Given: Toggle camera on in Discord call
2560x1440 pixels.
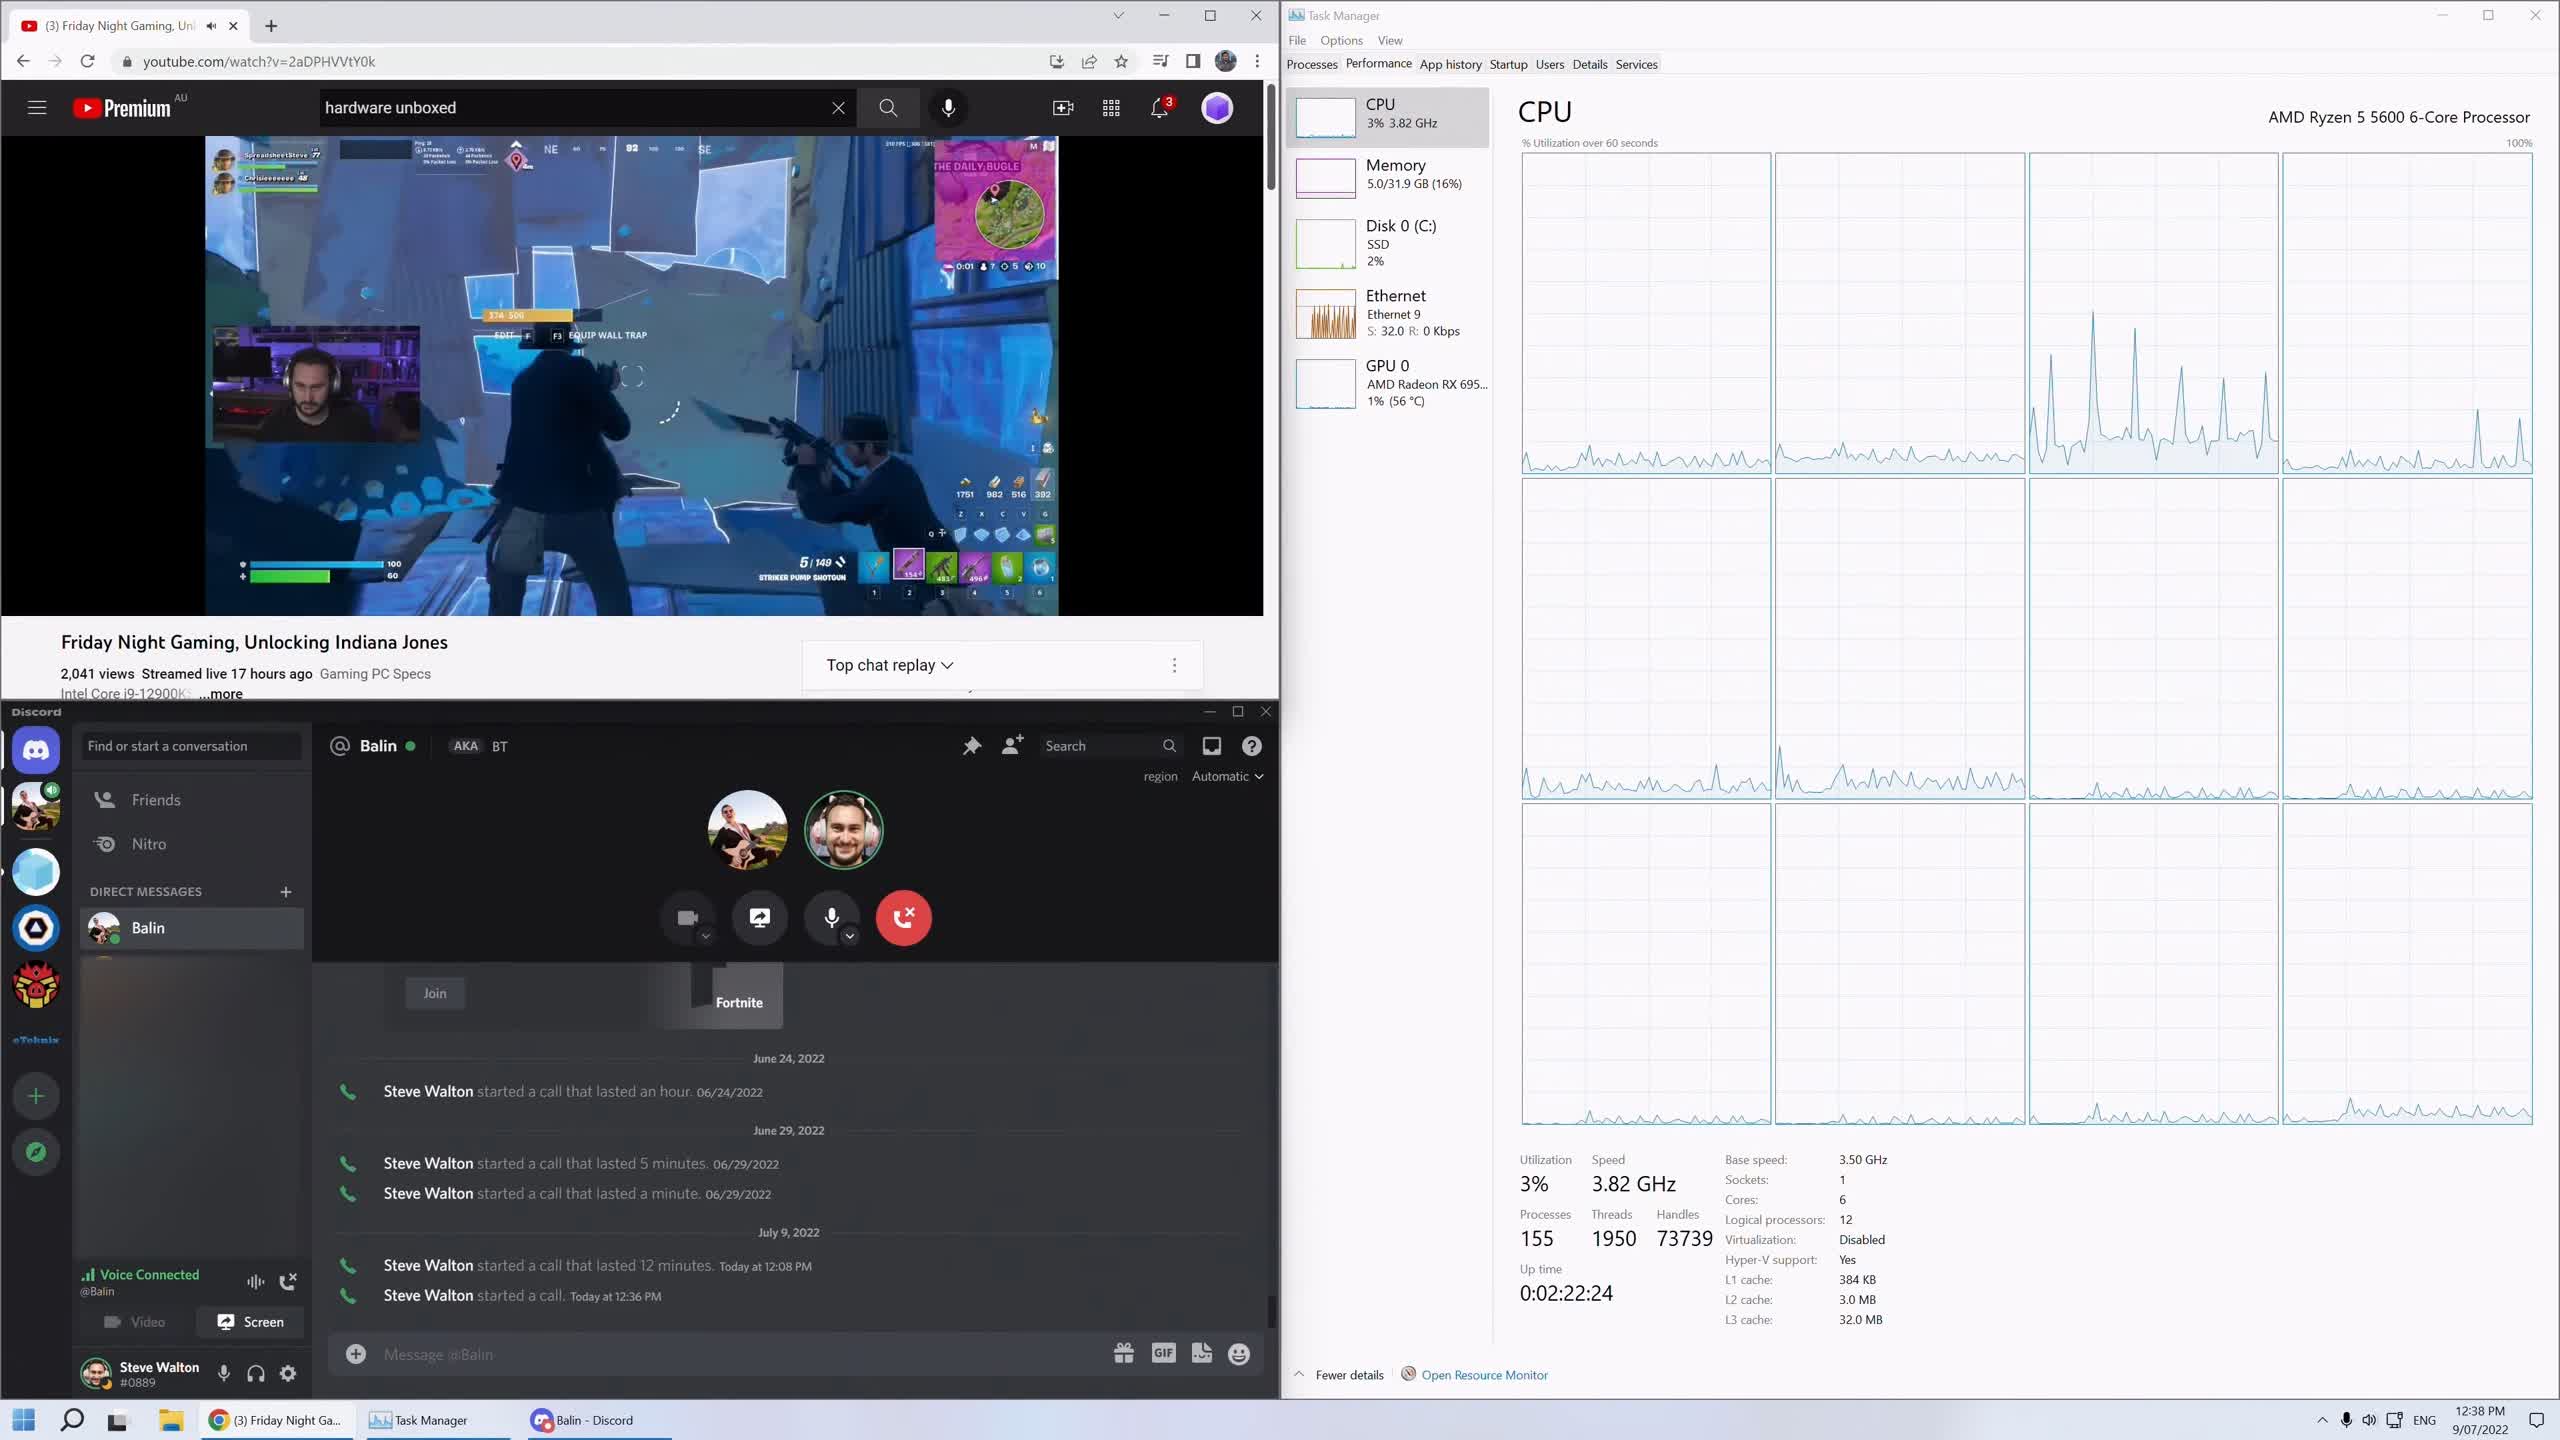Looking at the screenshot, I should pyautogui.click(x=687, y=917).
